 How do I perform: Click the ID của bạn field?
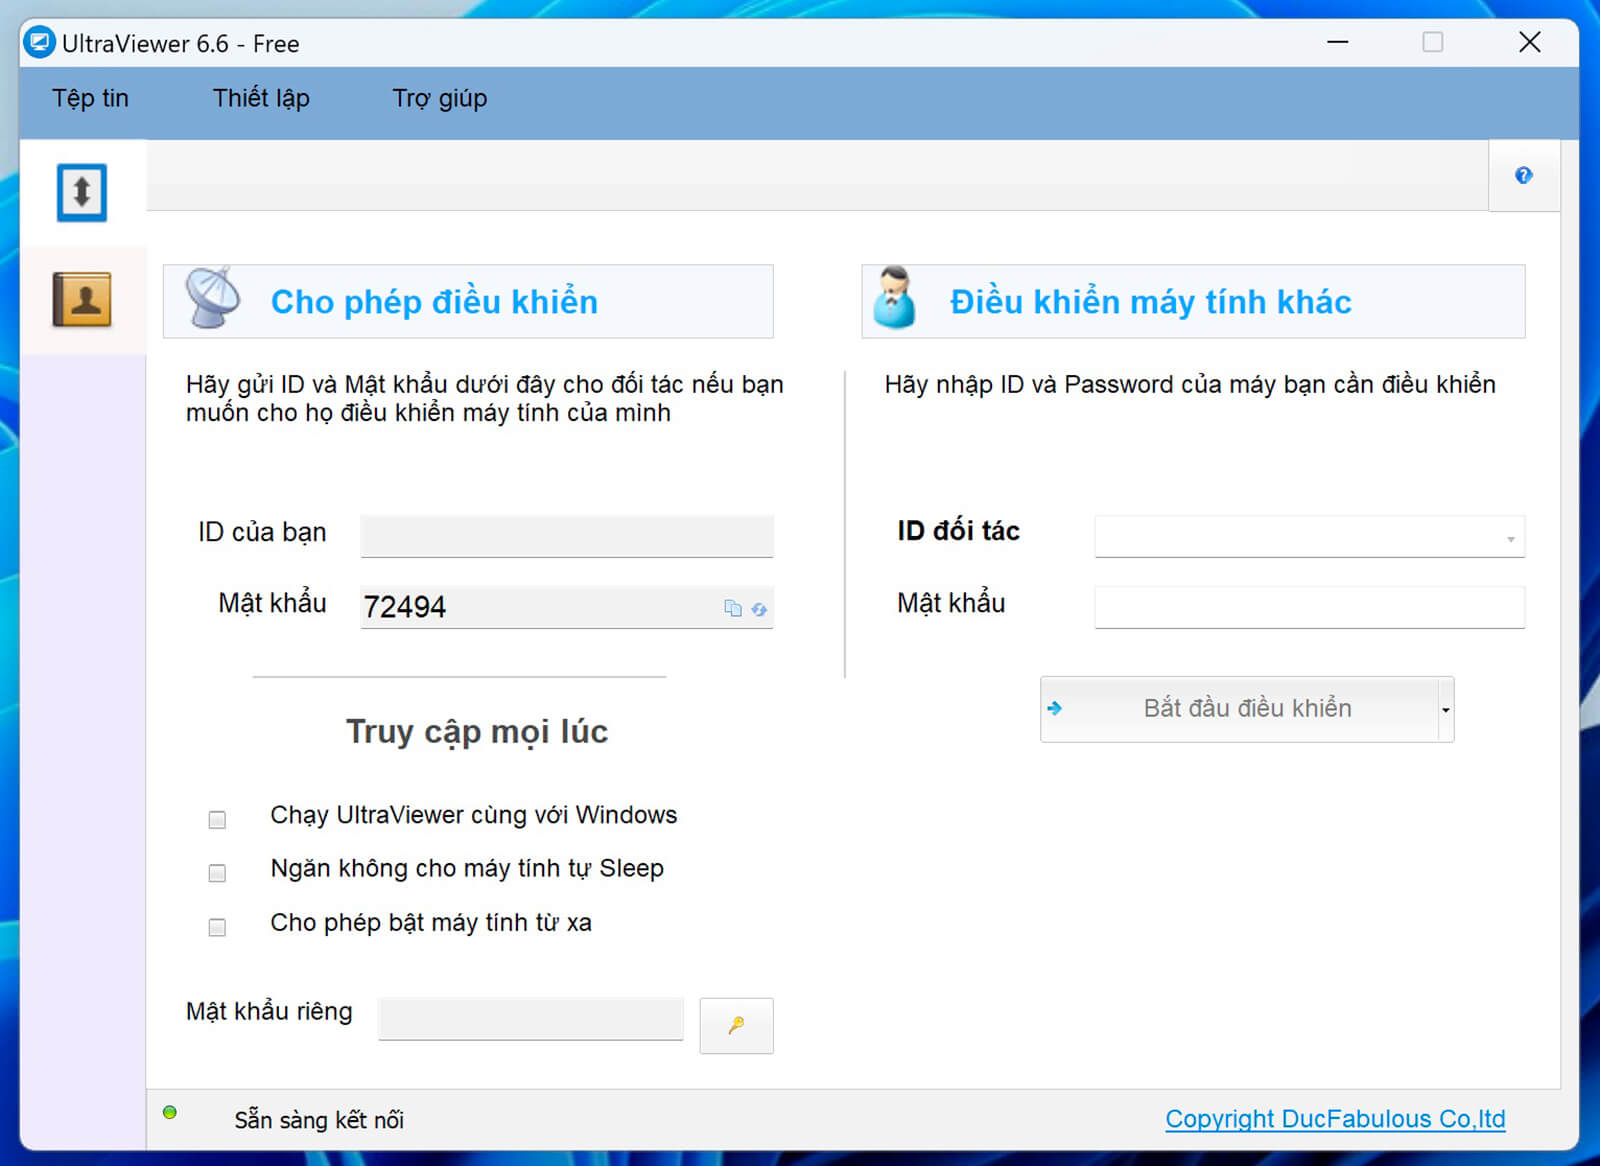[567, 536]
